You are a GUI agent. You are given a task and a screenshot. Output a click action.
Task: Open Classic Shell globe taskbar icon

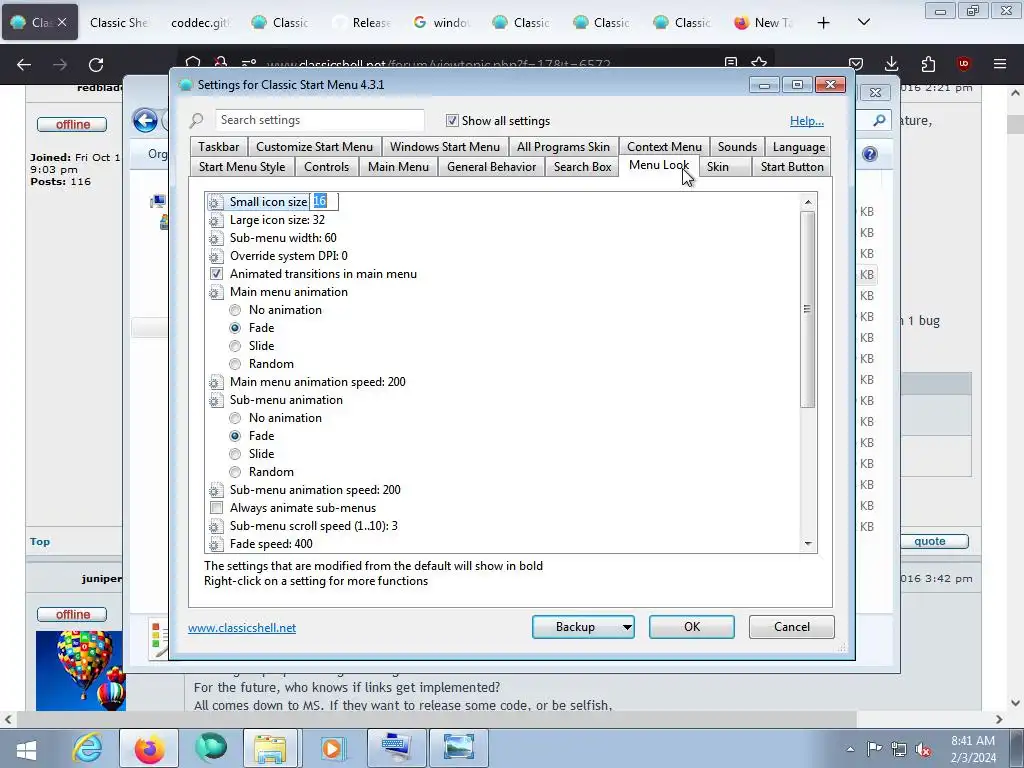pos(210,748)
